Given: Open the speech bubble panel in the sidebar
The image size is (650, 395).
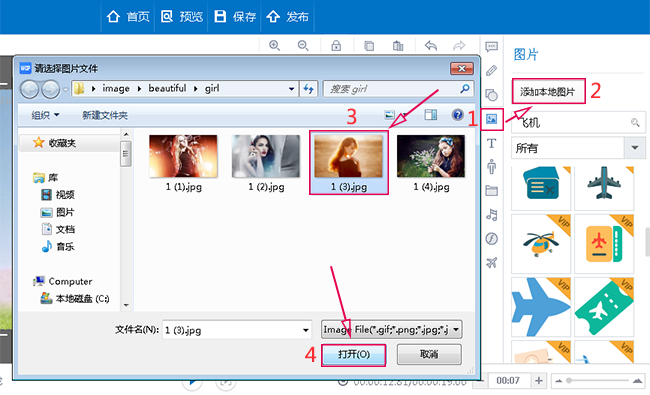Looking at the screenshot, I should (x=492, y=47).
